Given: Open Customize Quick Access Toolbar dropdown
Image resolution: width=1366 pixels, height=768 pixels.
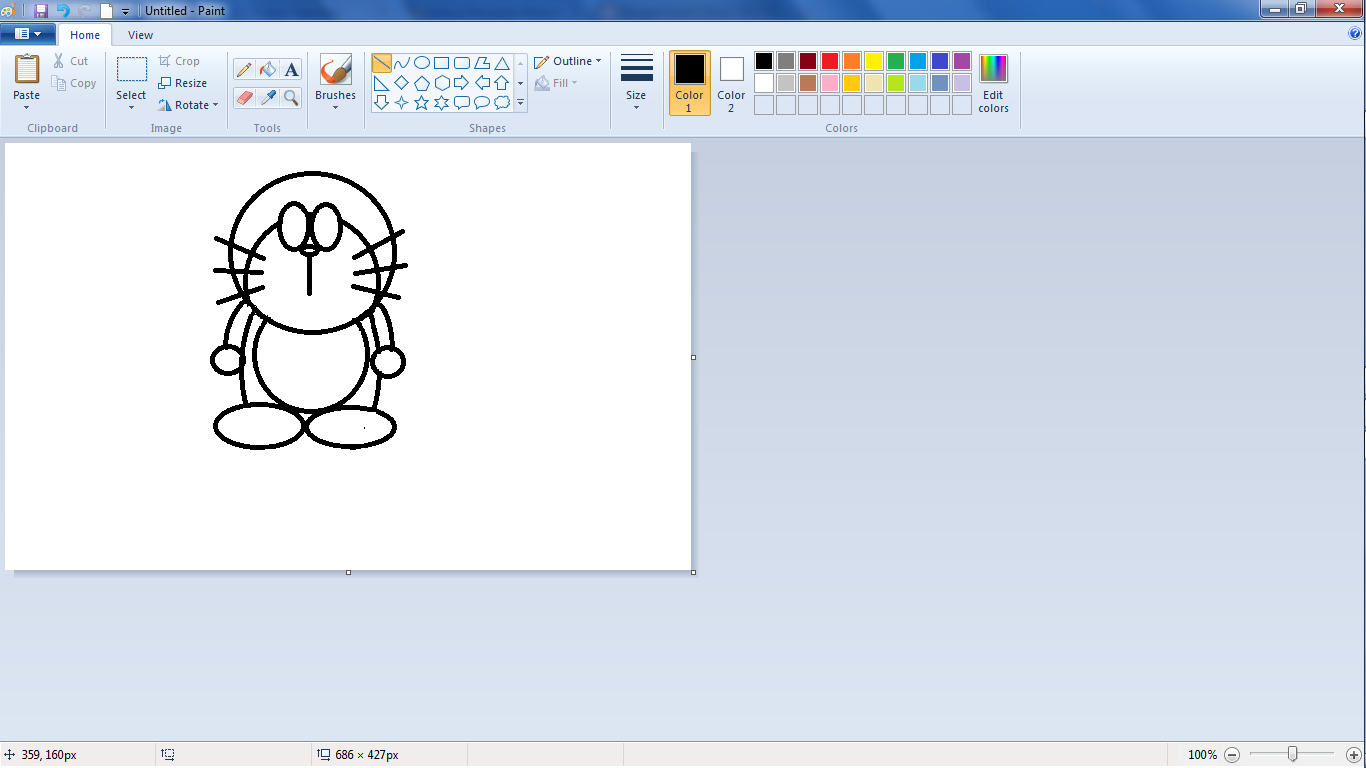Looking at the screenshot, I should (x=126, y=11).
